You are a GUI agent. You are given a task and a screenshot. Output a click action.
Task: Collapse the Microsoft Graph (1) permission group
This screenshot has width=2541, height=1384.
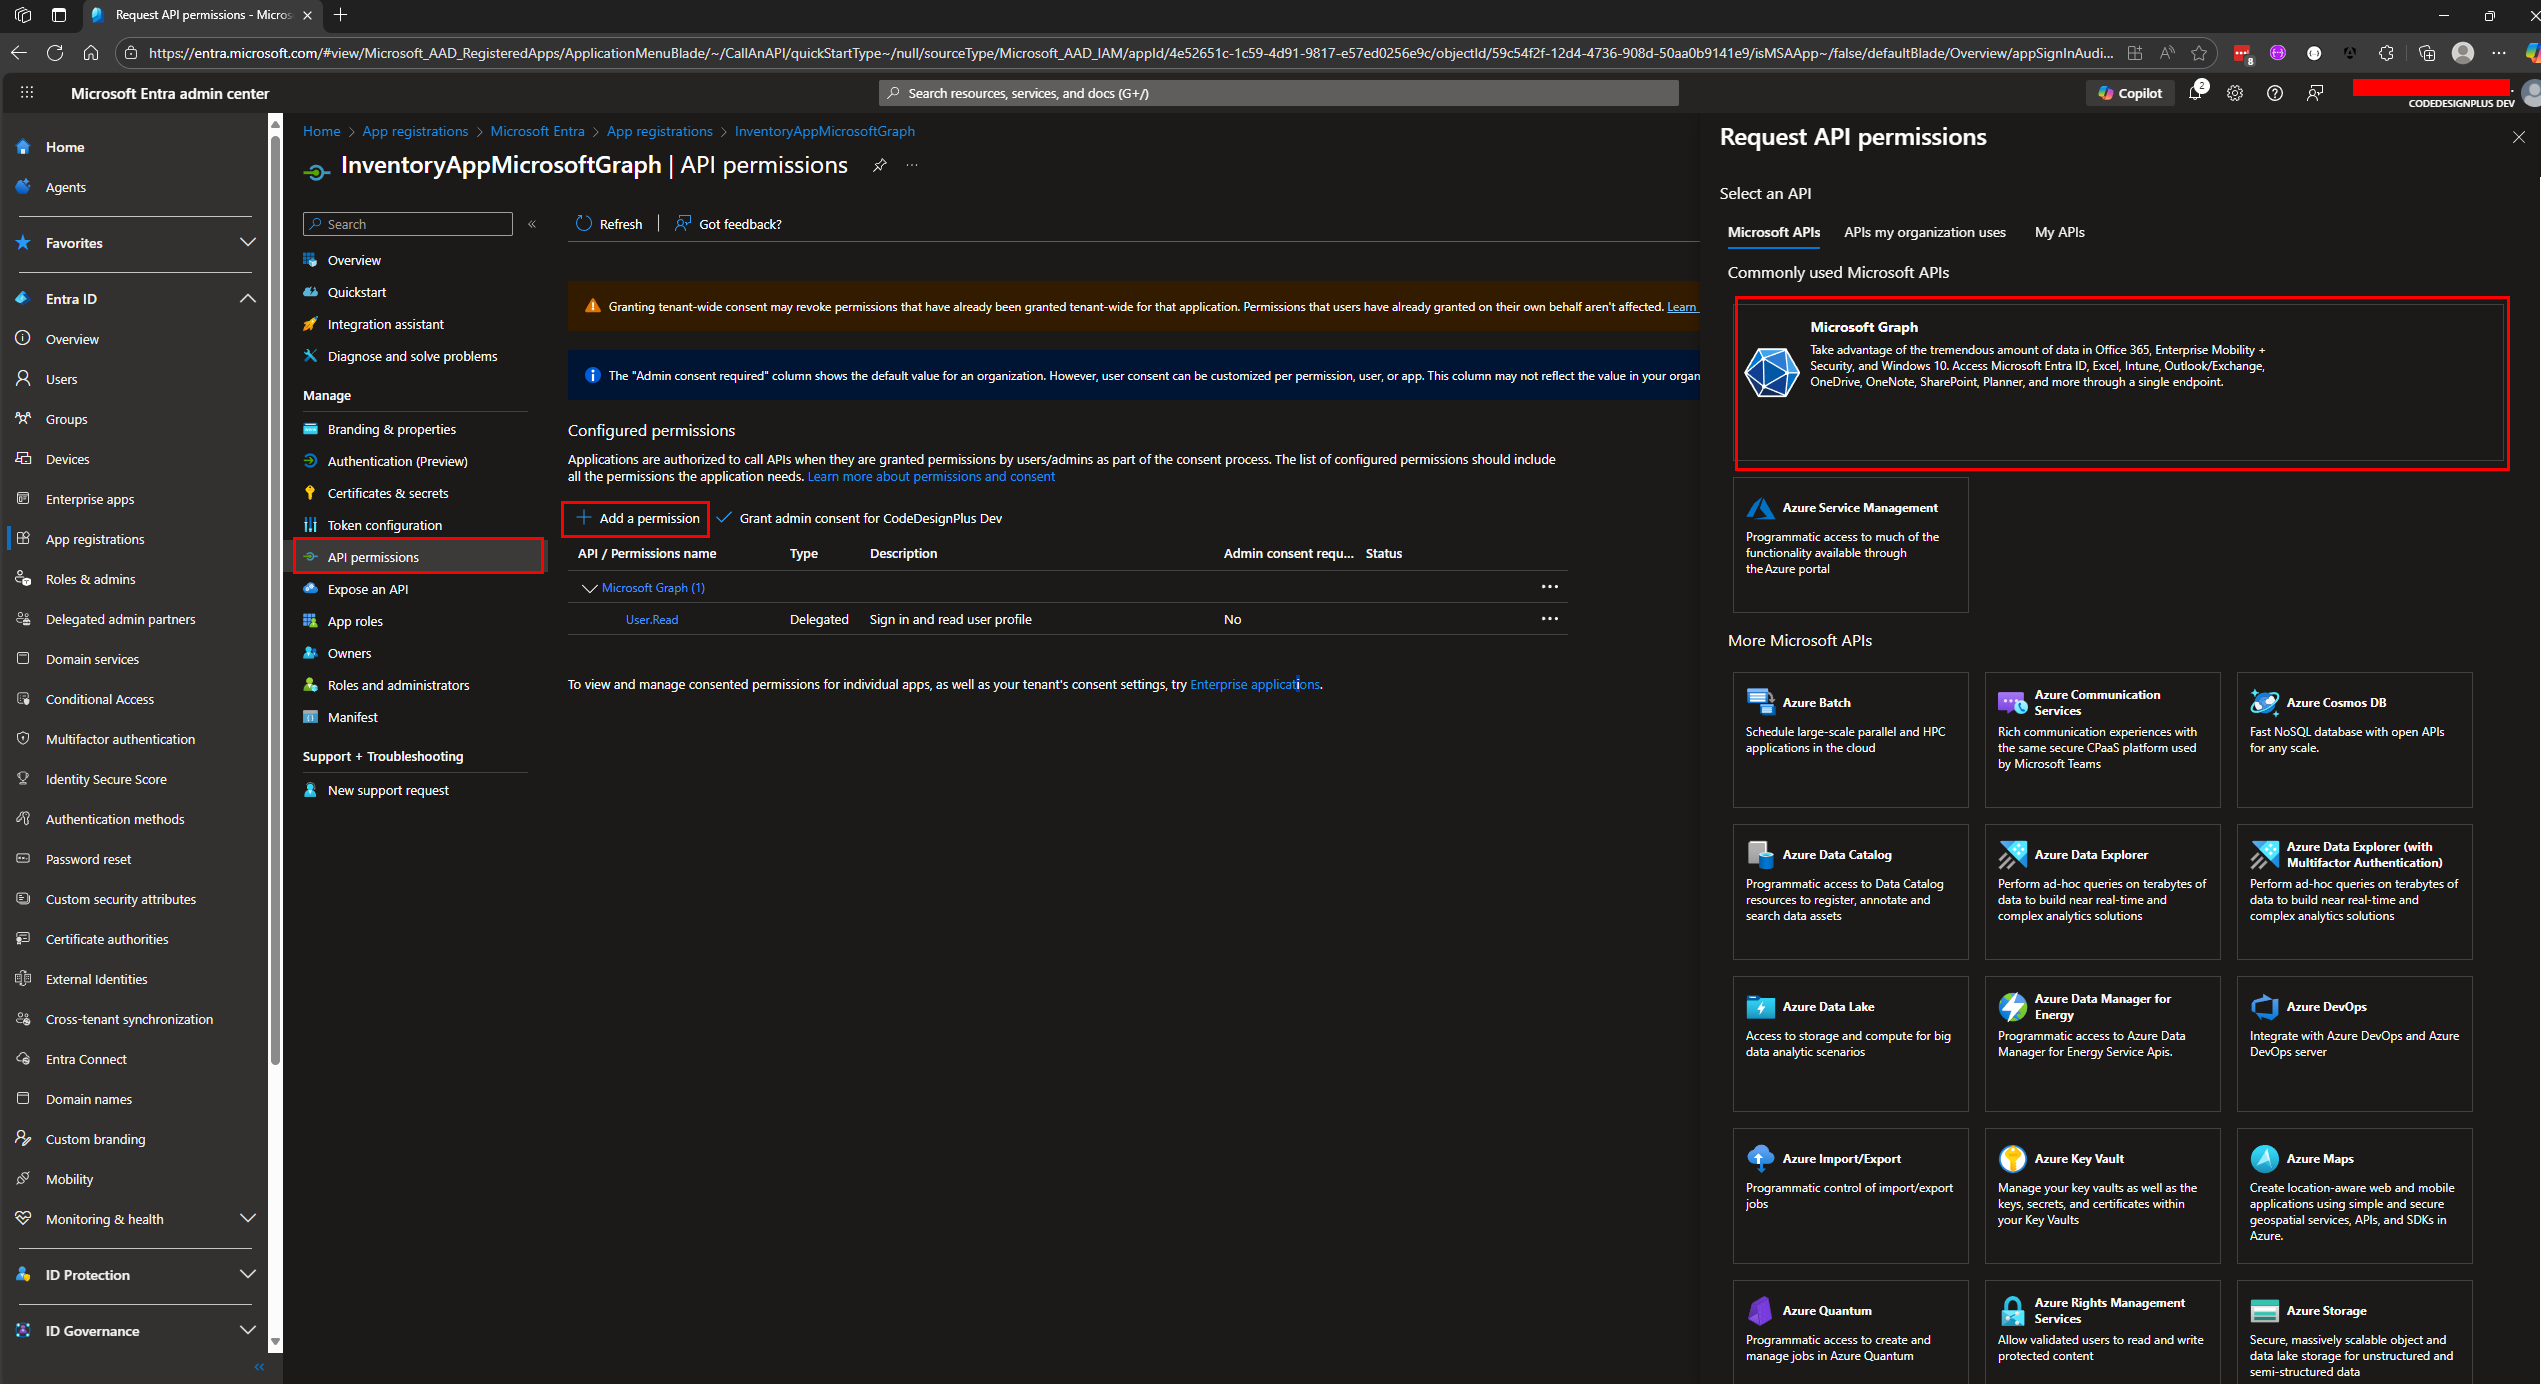click(589, 588)
